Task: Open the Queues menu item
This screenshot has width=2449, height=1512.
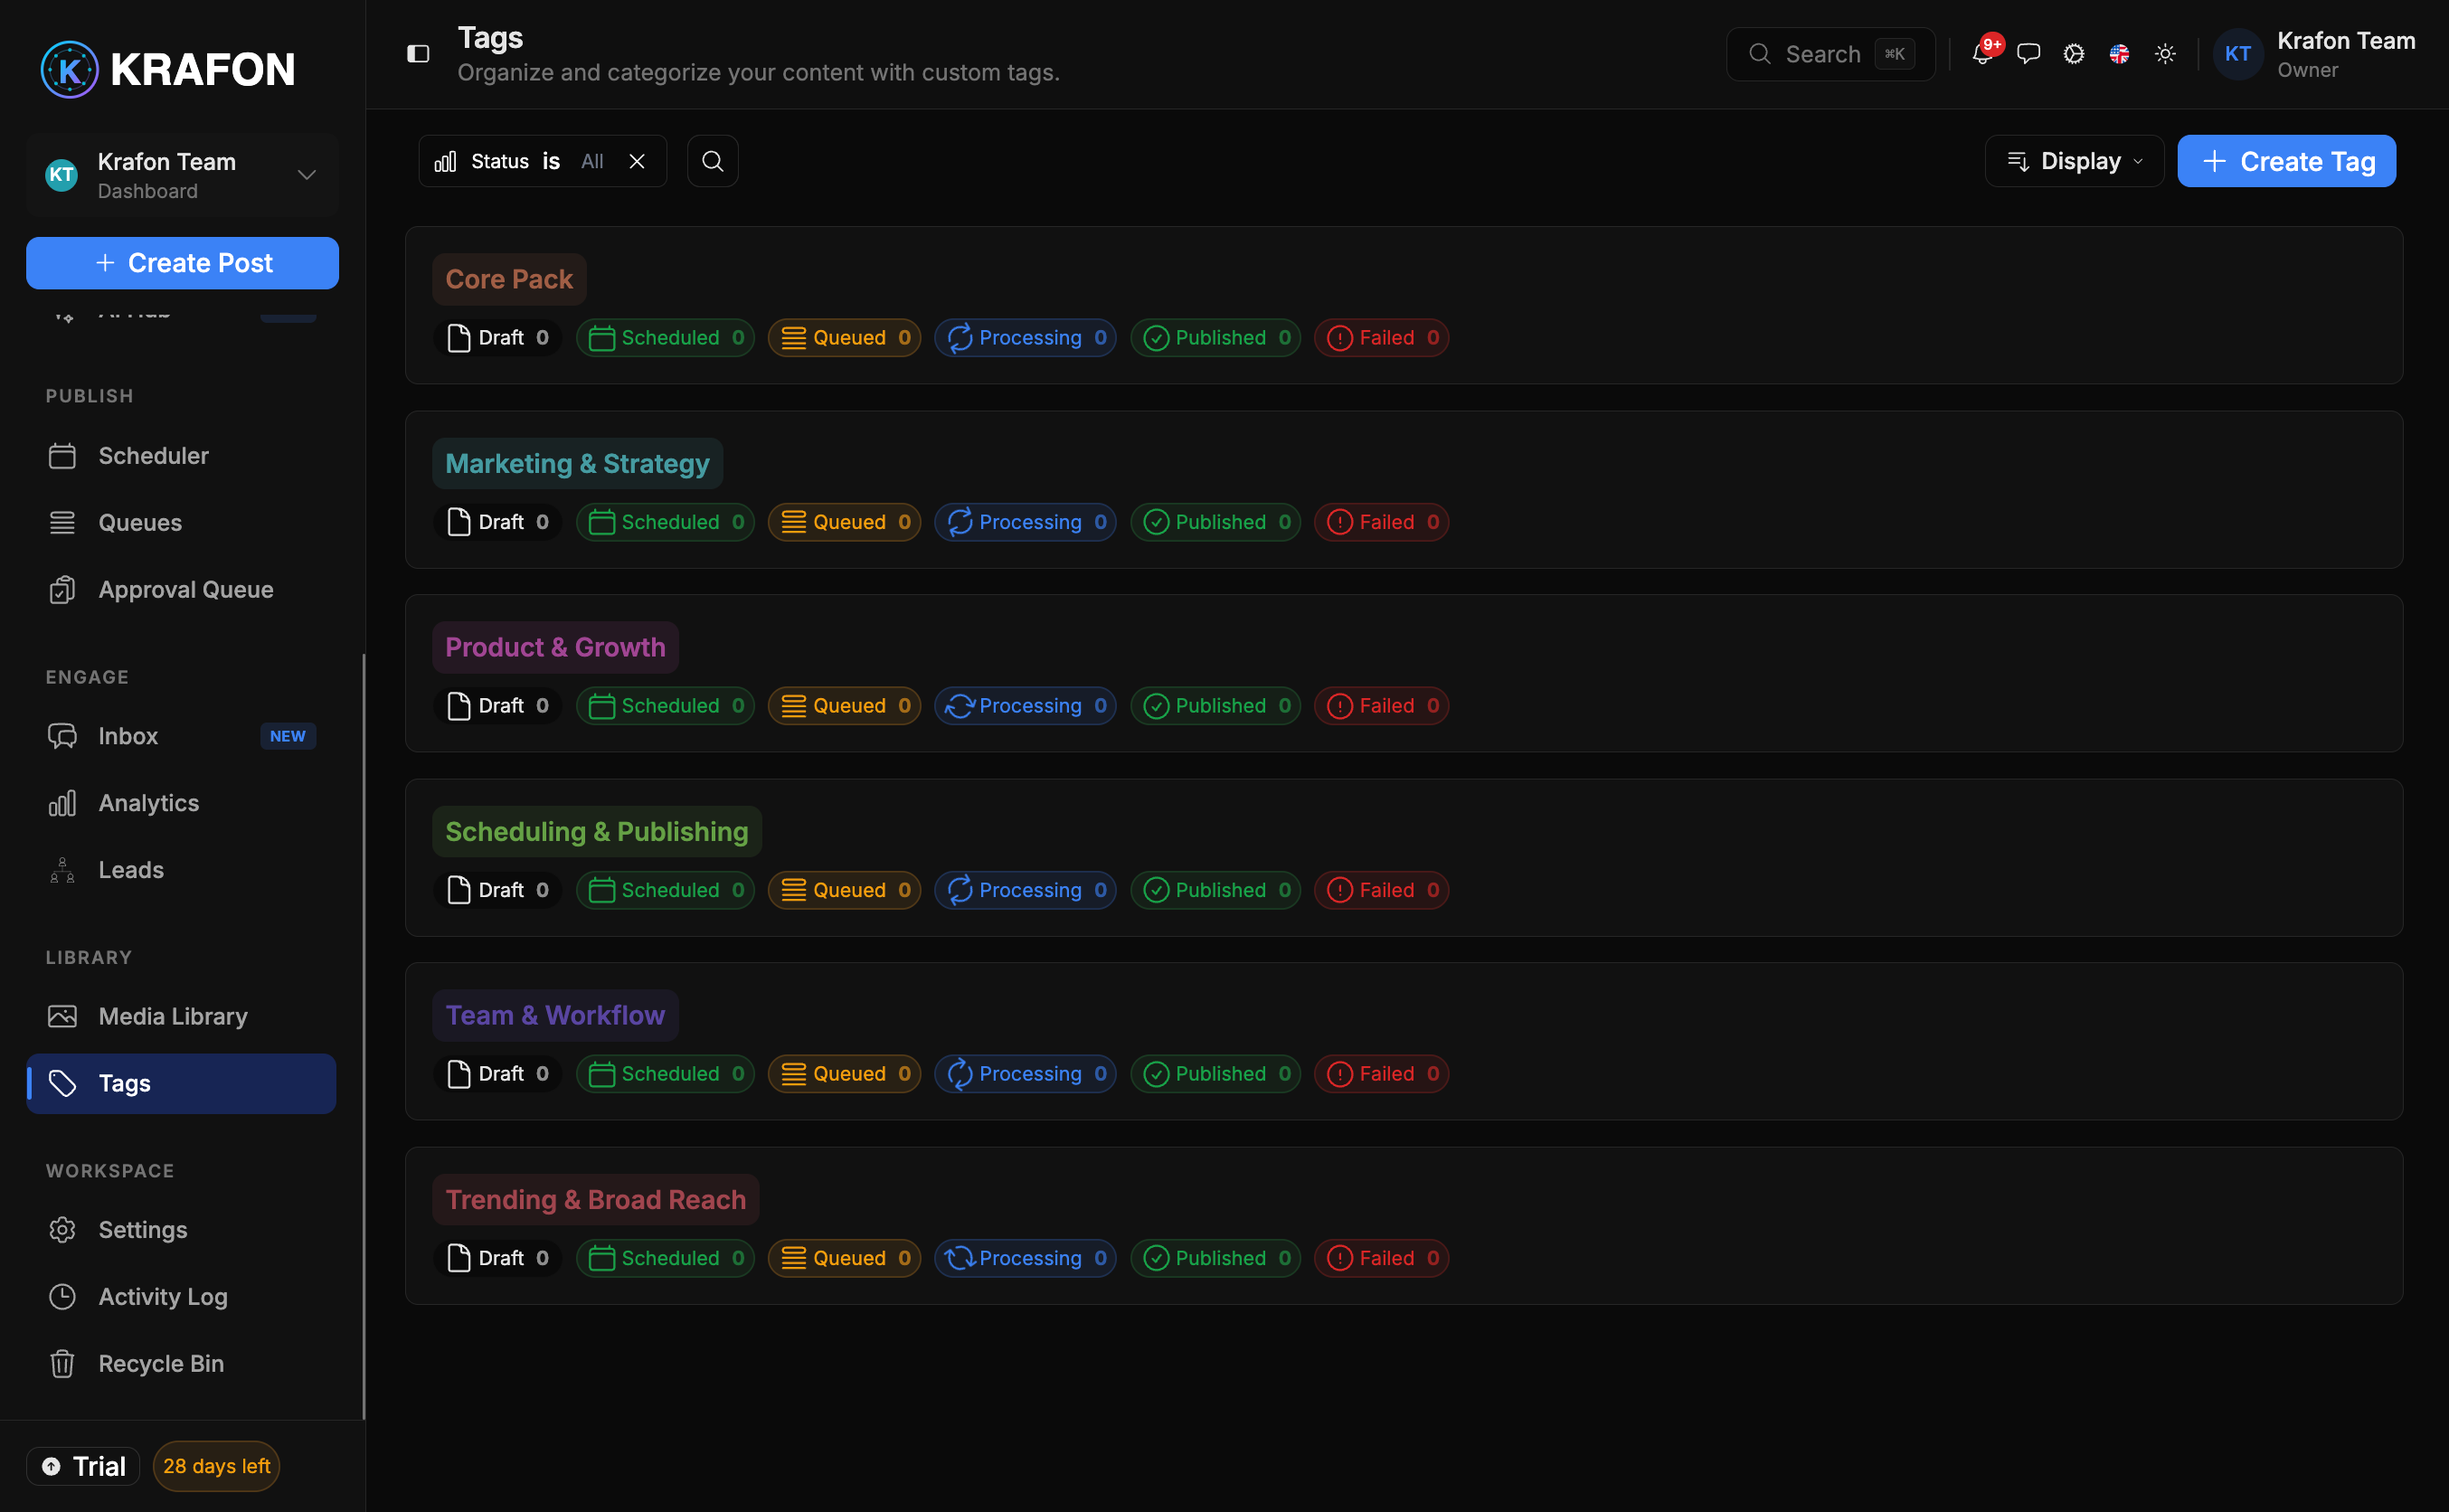Action: coord(182,523)
